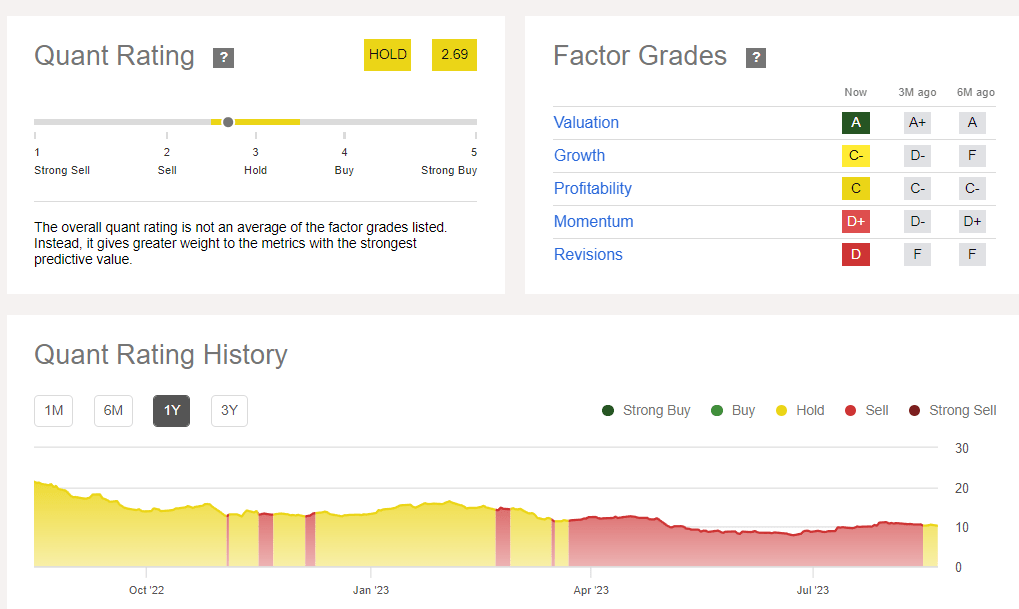Switch chart to 3Y range
Image resolution: width=1019 pixels, height=609 pixels.
pos(229,410)
